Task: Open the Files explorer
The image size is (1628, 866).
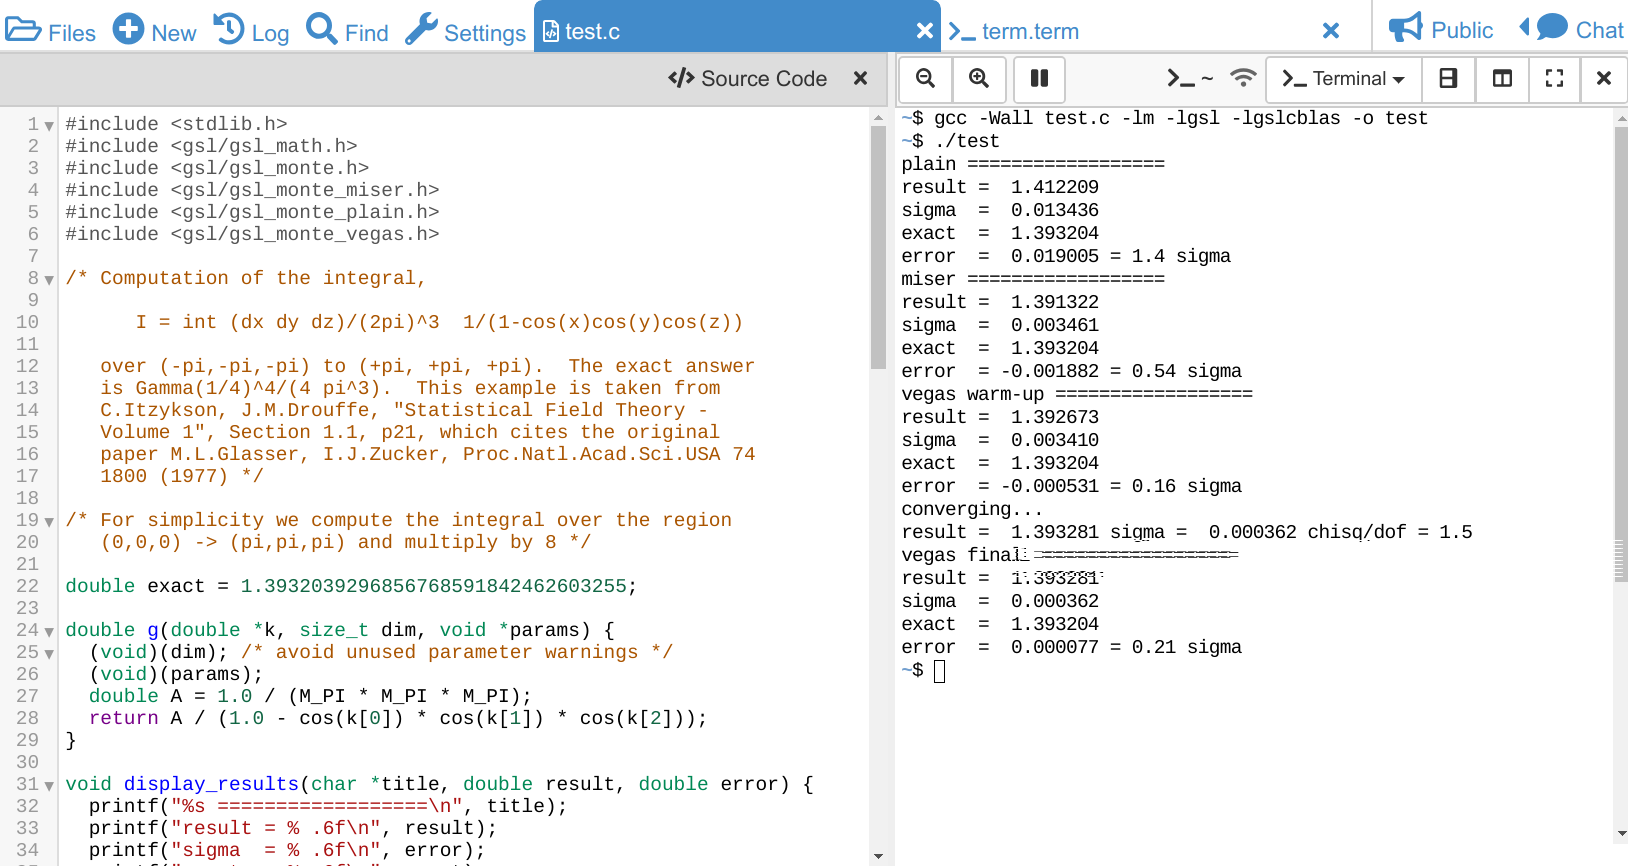Action: [x=51, y=31]
